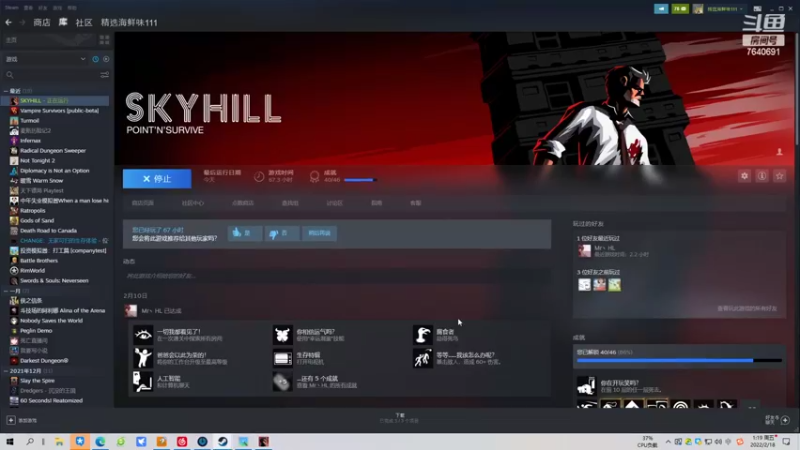800x450 pixels.
Task: Collapse the 最近 recent group
Action: click(x=6, y=91)
